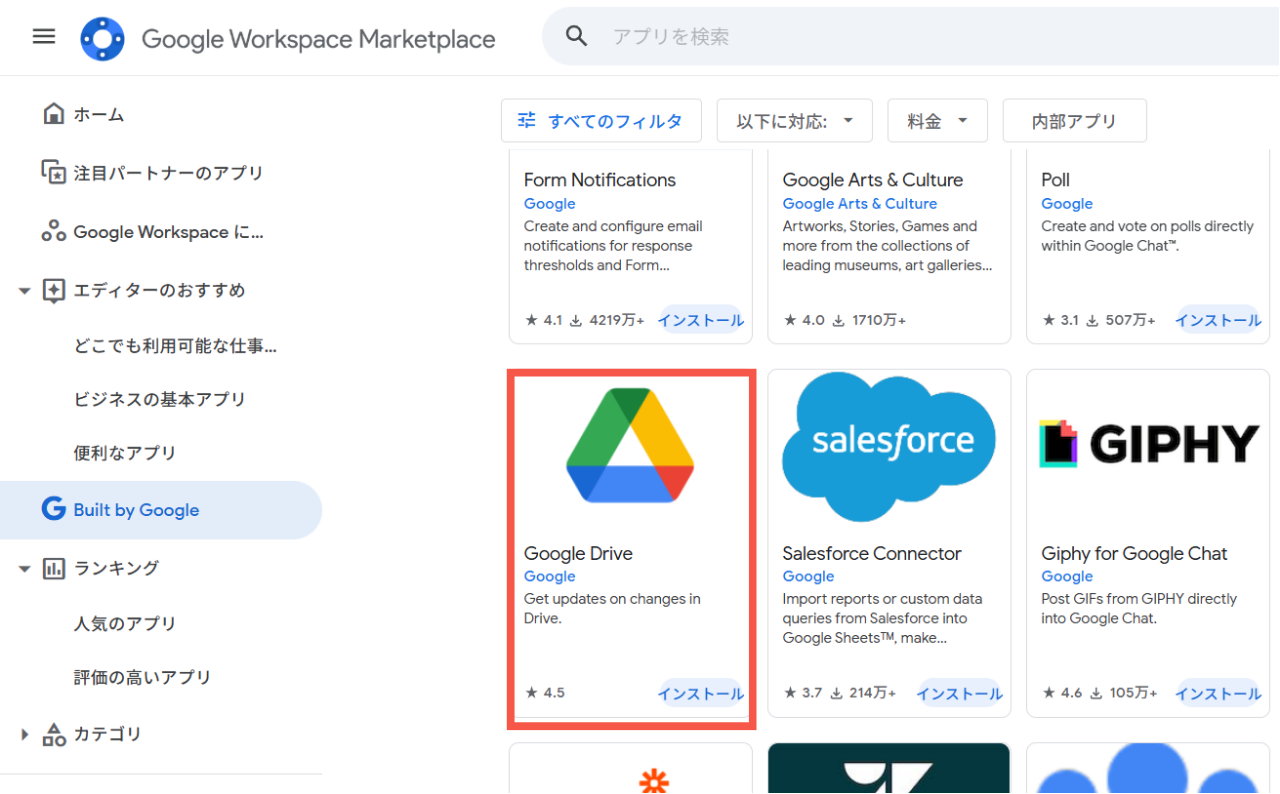This screenshot has width=1280, height=794.
Task: Install the Salesforce Connector app
Action: point(959,693)
